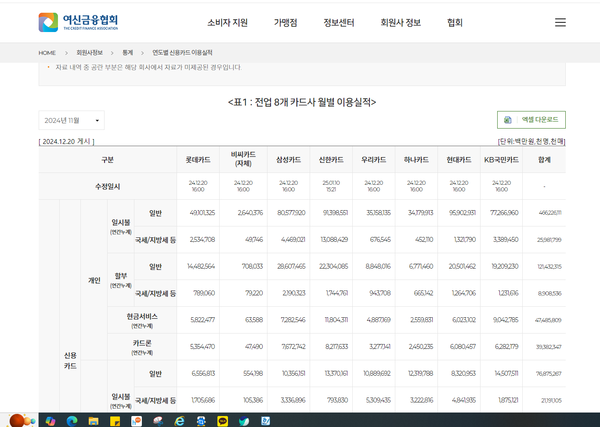This screenshot has width=600, height=427.
Task: Click the 삼성카드 column header
Action: [x=289, y=160]
